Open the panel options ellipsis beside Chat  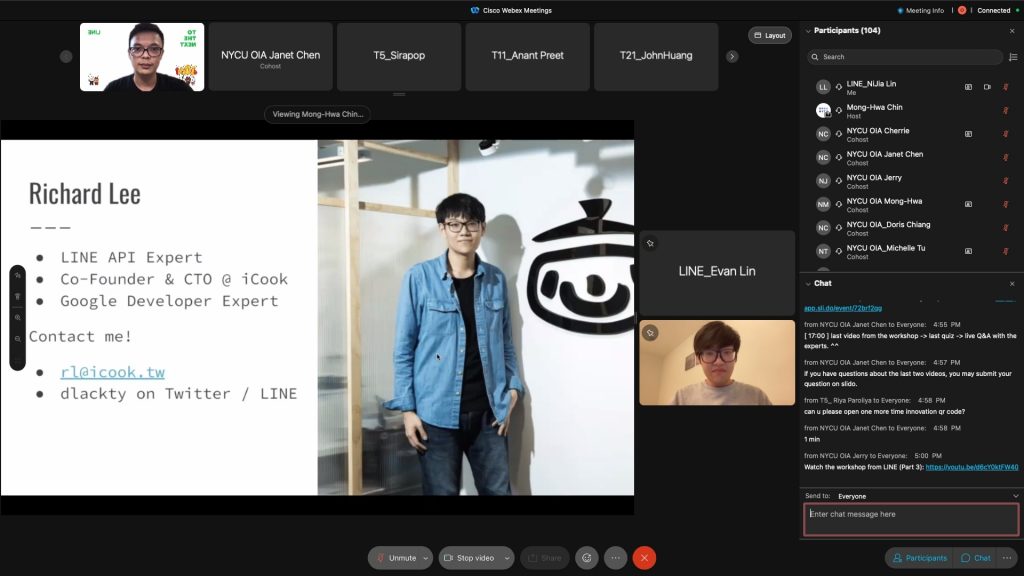click(x=1007, y=558)
